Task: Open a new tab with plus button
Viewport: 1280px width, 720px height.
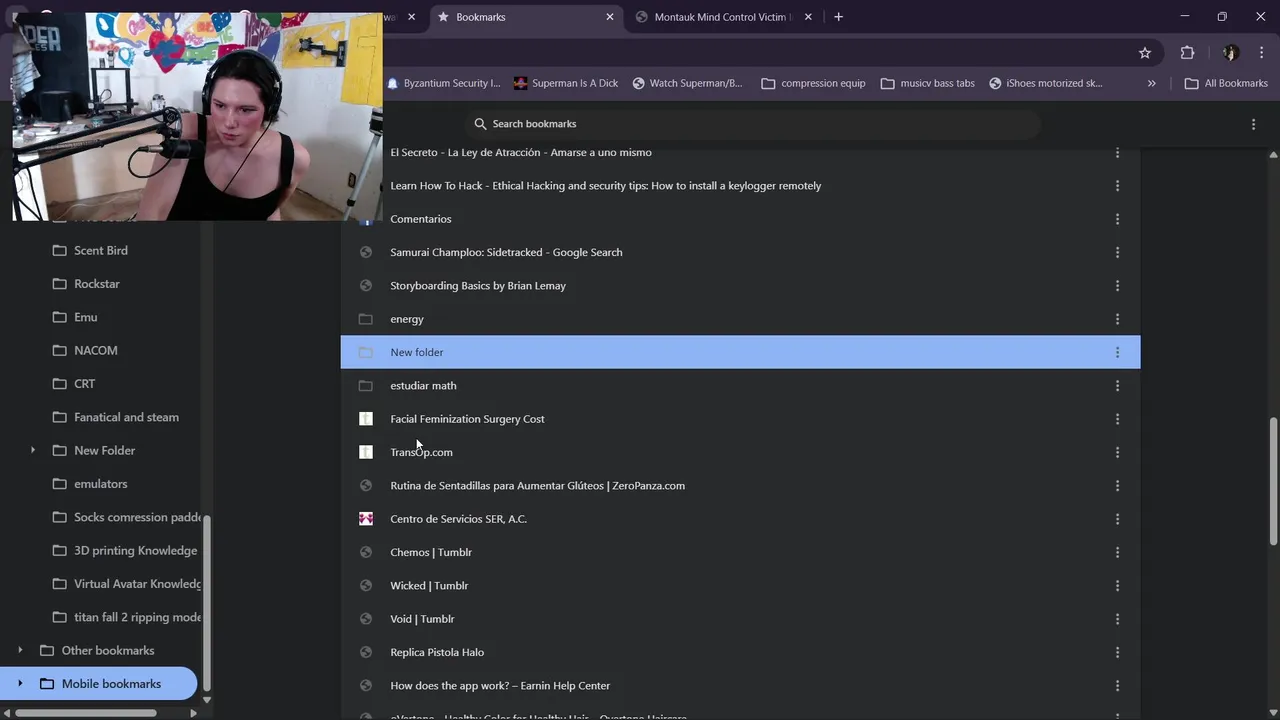Action: (x=838, y=17)
